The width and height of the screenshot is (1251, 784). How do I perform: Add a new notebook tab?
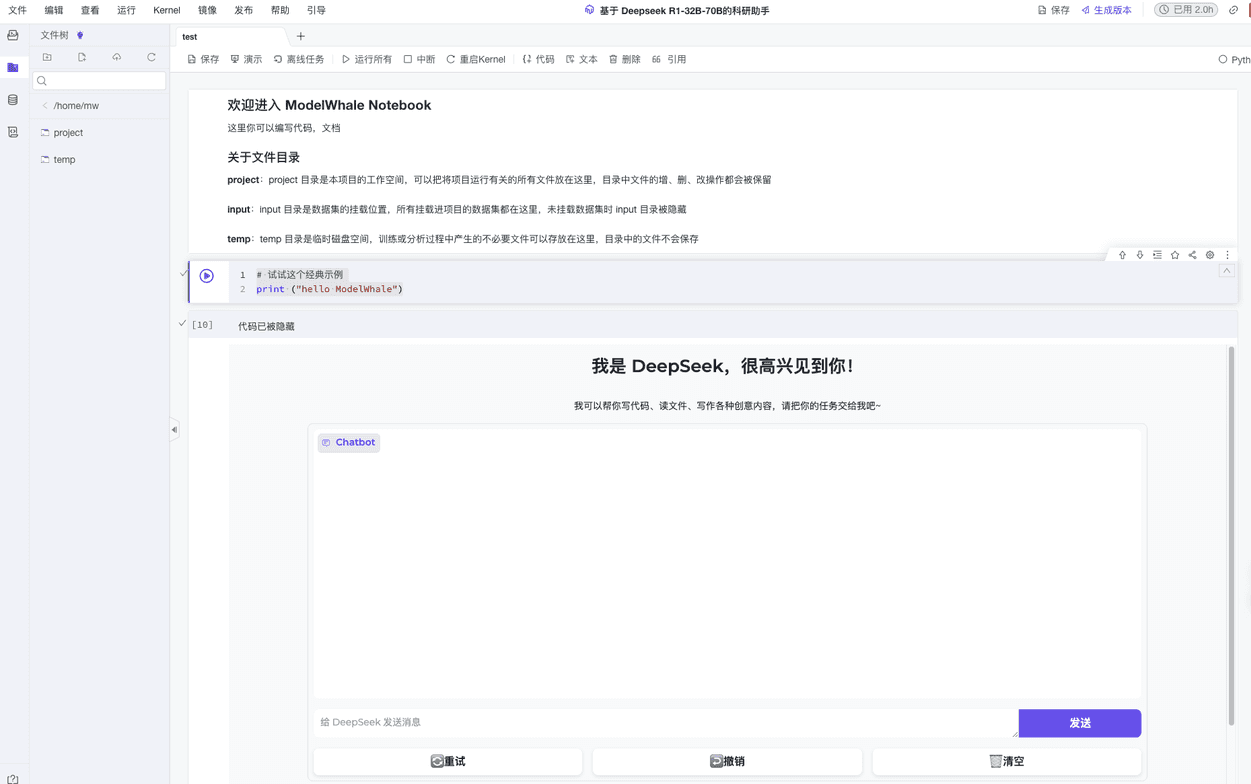301,36
